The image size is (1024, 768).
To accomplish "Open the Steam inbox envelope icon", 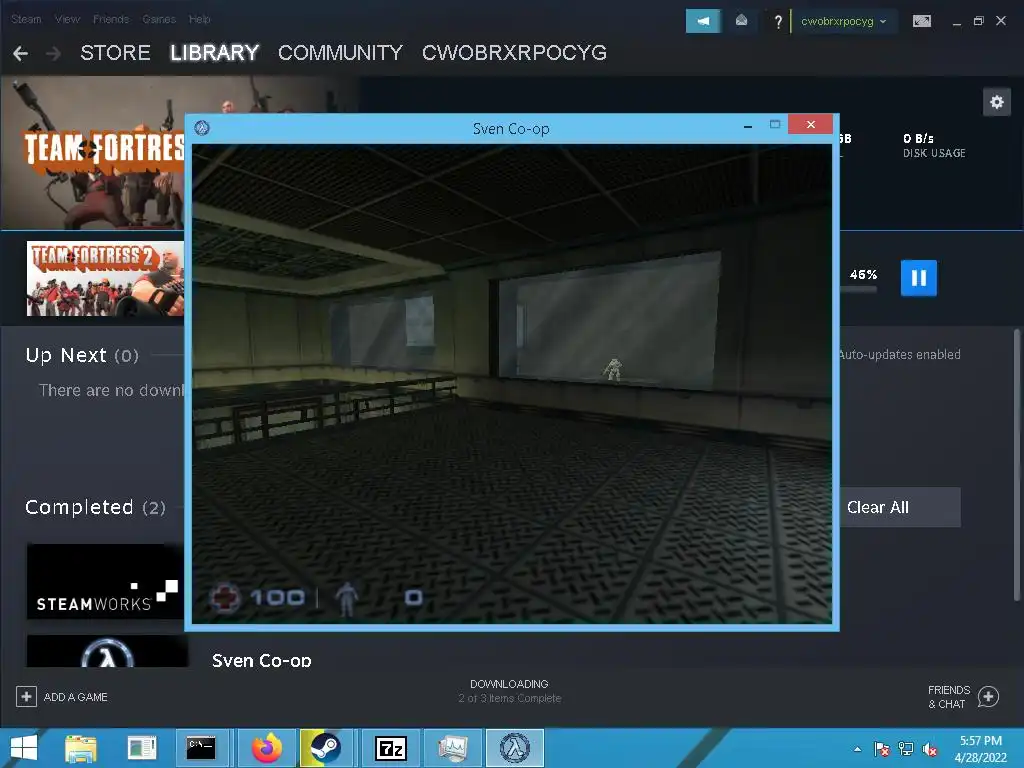I will pos(741,21).
